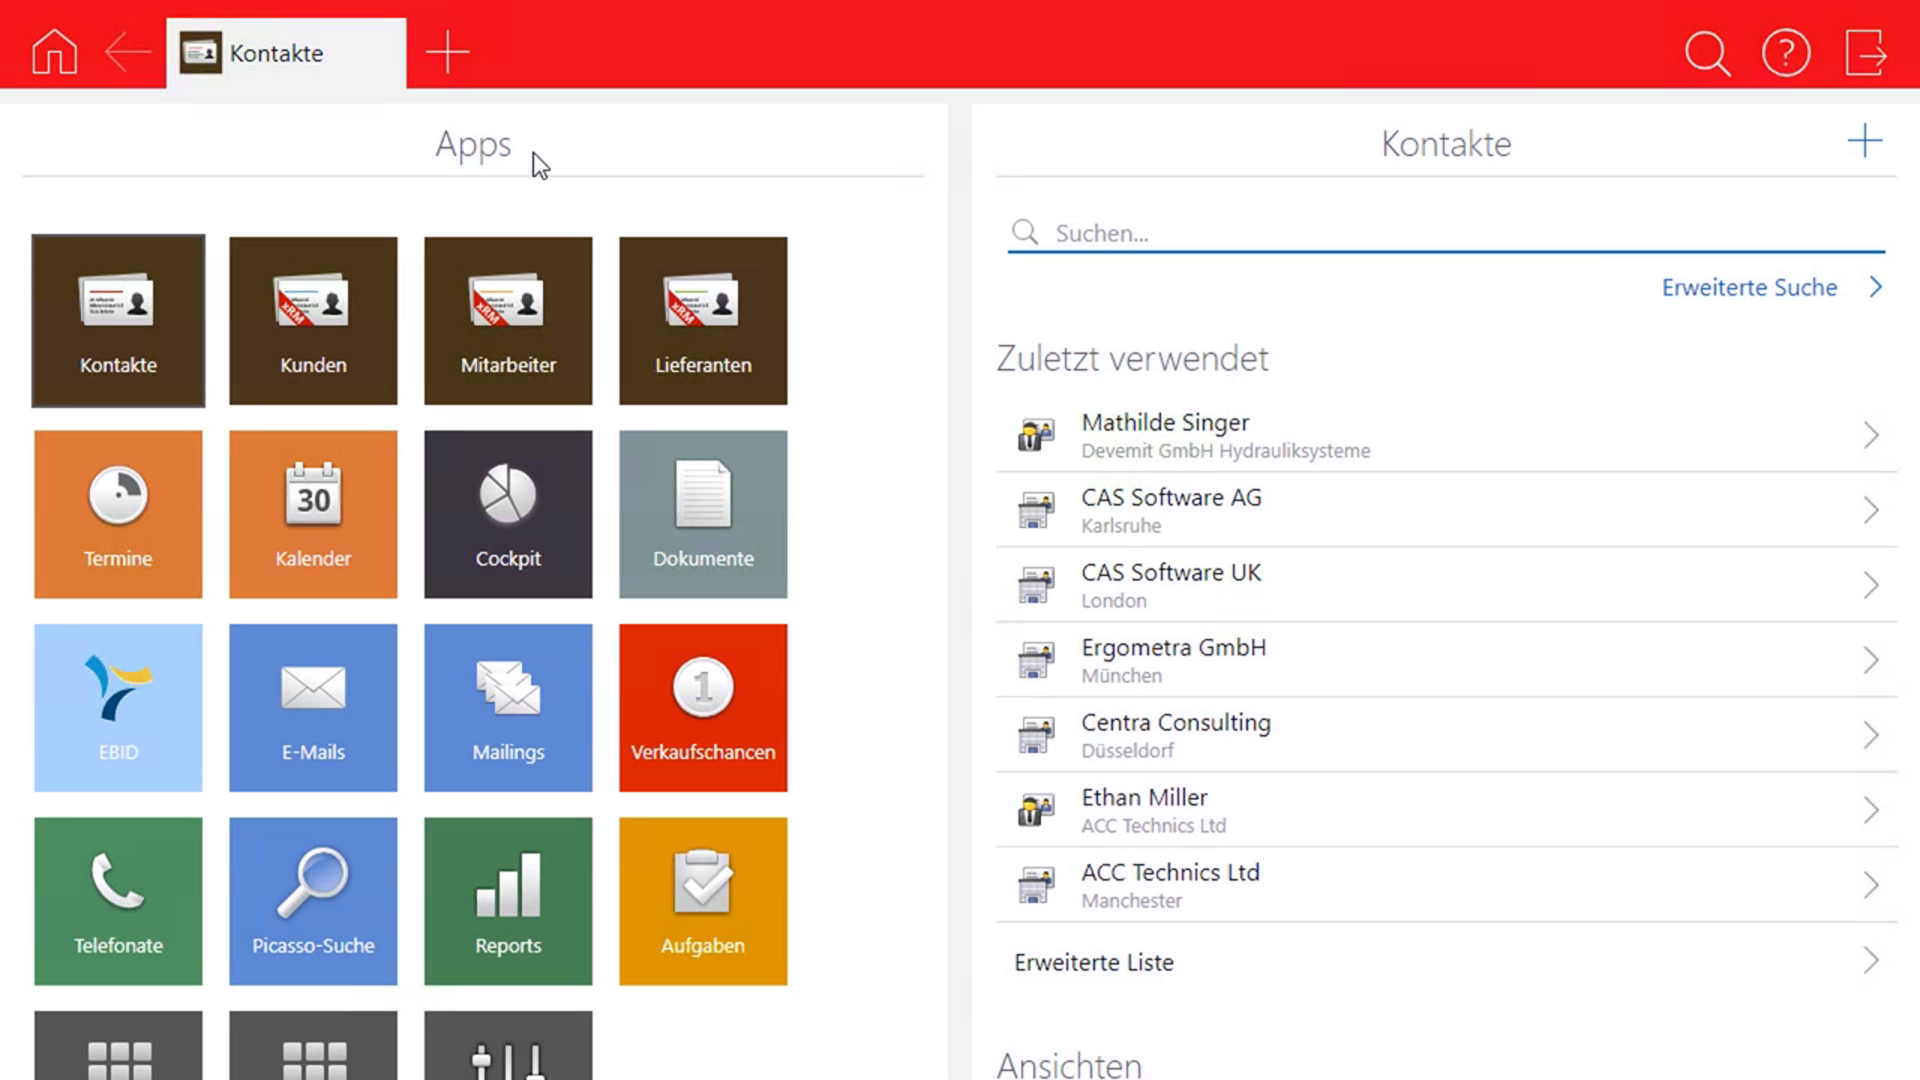Screen dimensions: 1920x1080
Task: Open the EBID app tile
Action: pos(118,708)
